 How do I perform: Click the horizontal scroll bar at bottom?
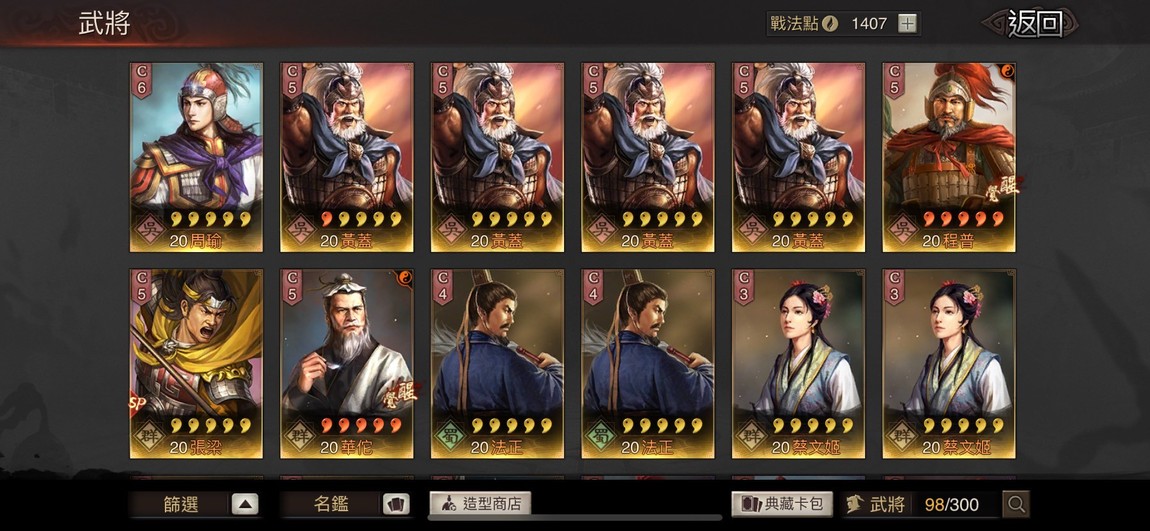[574, 518]
